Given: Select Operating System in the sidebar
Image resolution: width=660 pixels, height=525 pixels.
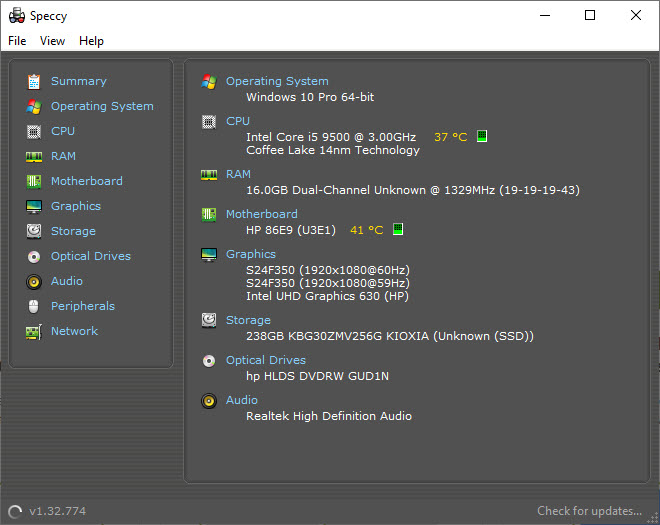Looking at the screenshot, I should click(102, 106).
